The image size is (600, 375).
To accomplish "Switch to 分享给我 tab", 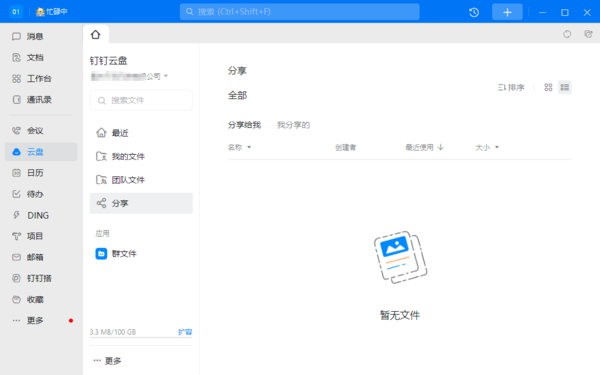I will (244, 125).
